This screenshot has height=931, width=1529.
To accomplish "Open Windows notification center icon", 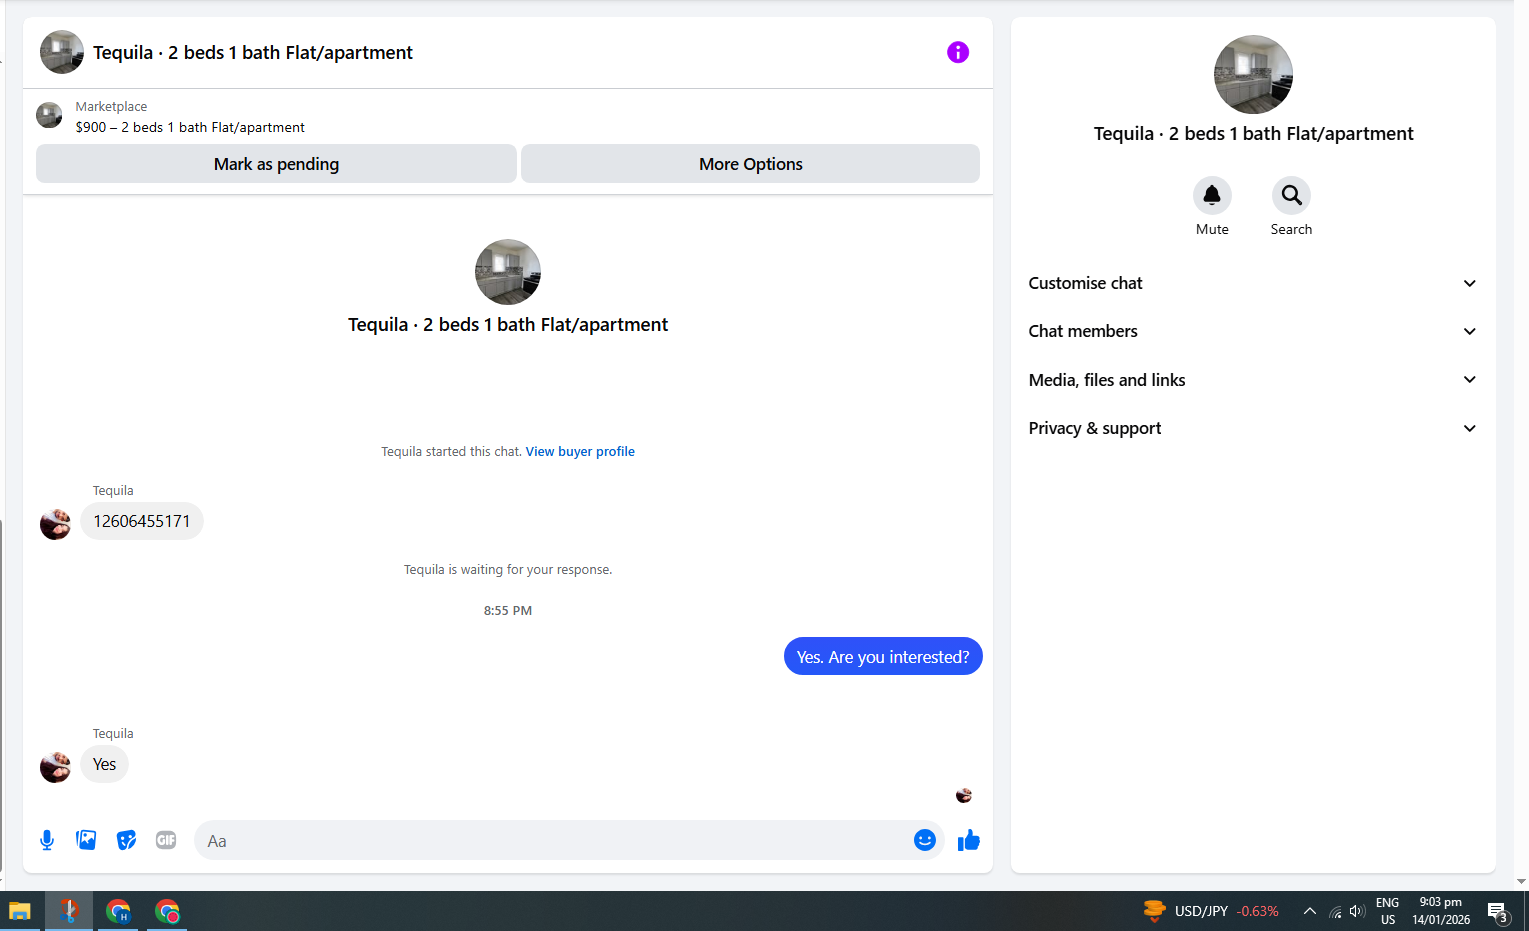I will tap(1498, 911).
